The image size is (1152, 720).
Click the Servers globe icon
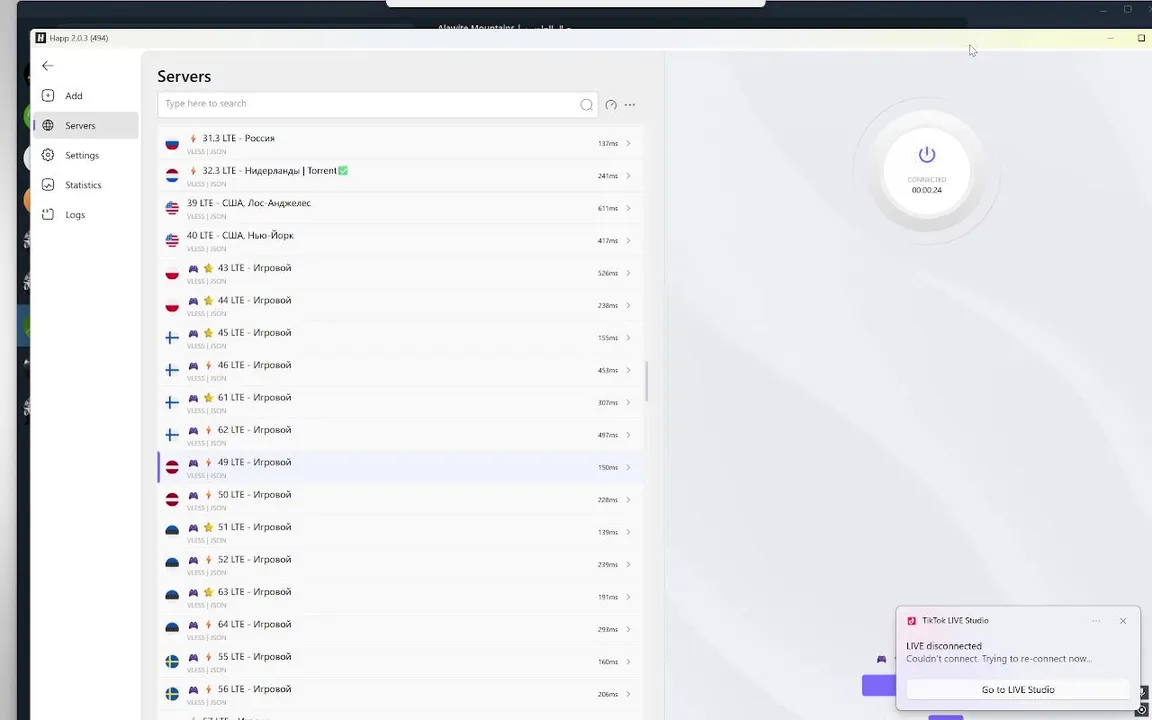point(48,126)
